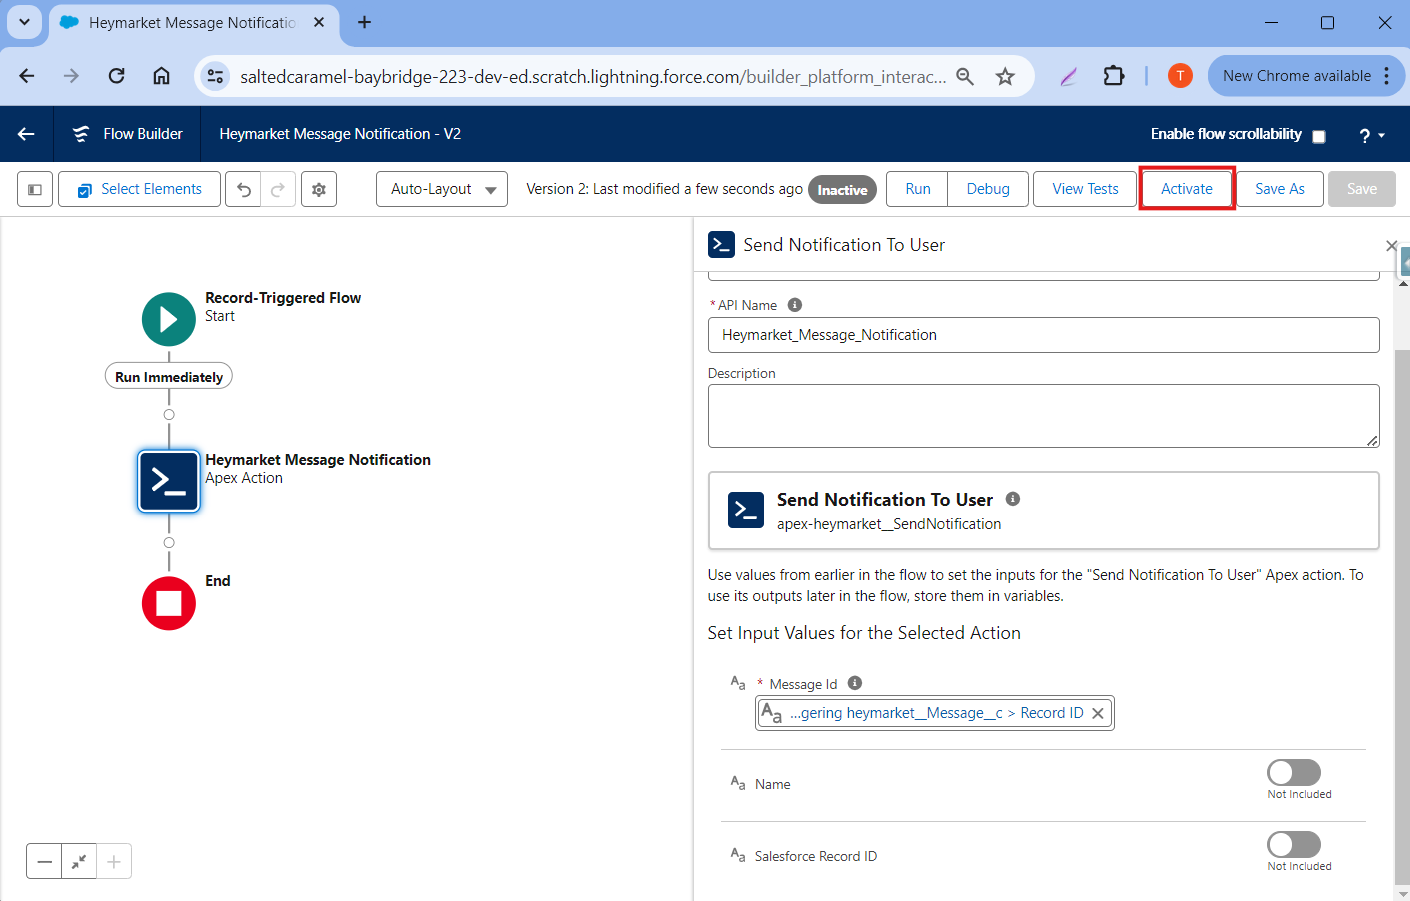The width and height of the screenshot is (1410, 901).
Task: Click the Select Elements button
Action: point(139,189)
